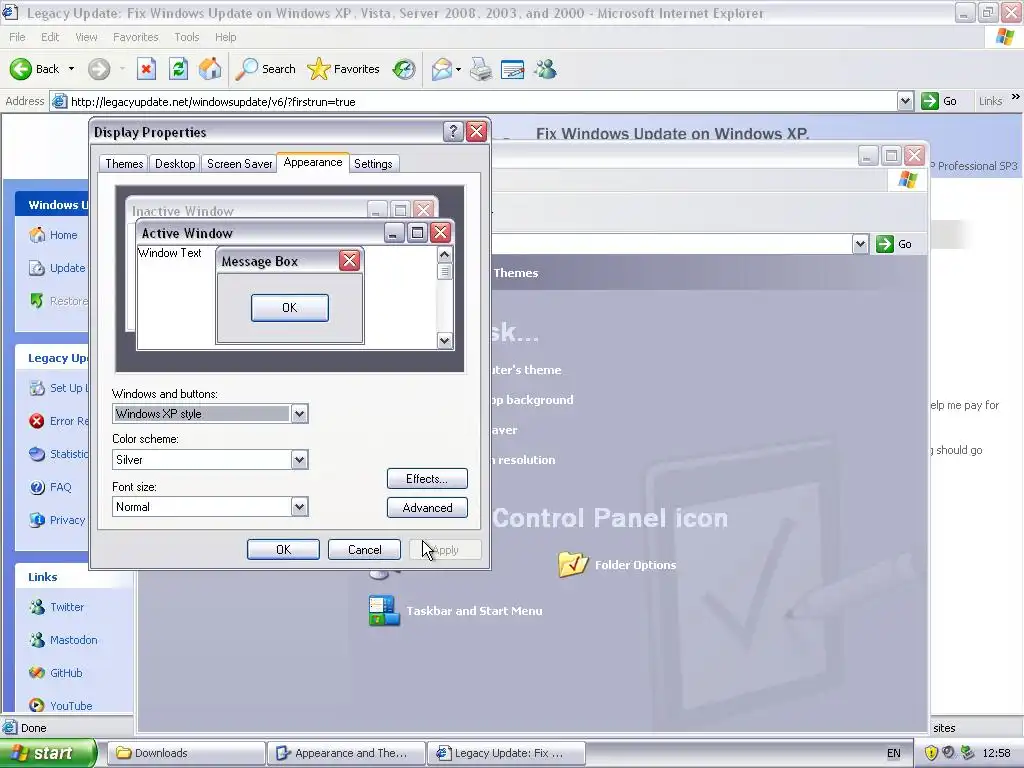Open the Effects... button
Screen dimensions: 1024x768
(x=427, y=479)
